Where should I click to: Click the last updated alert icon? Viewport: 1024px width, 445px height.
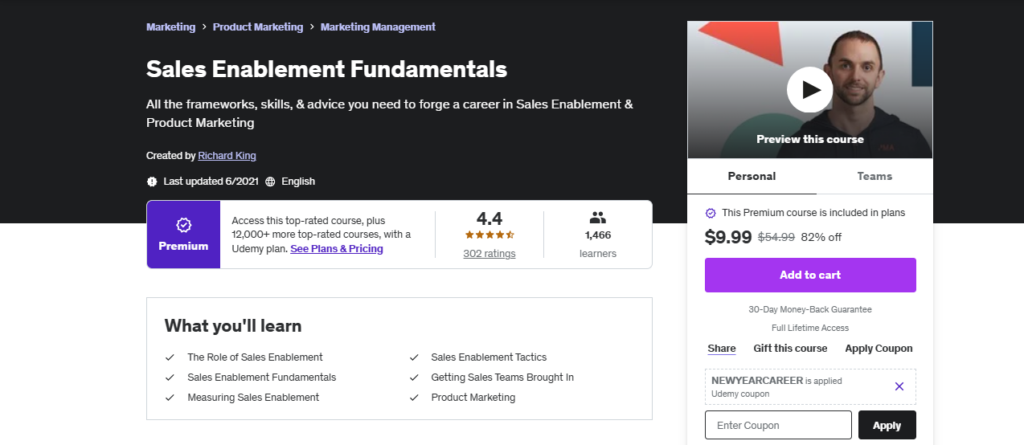[152, 182]
